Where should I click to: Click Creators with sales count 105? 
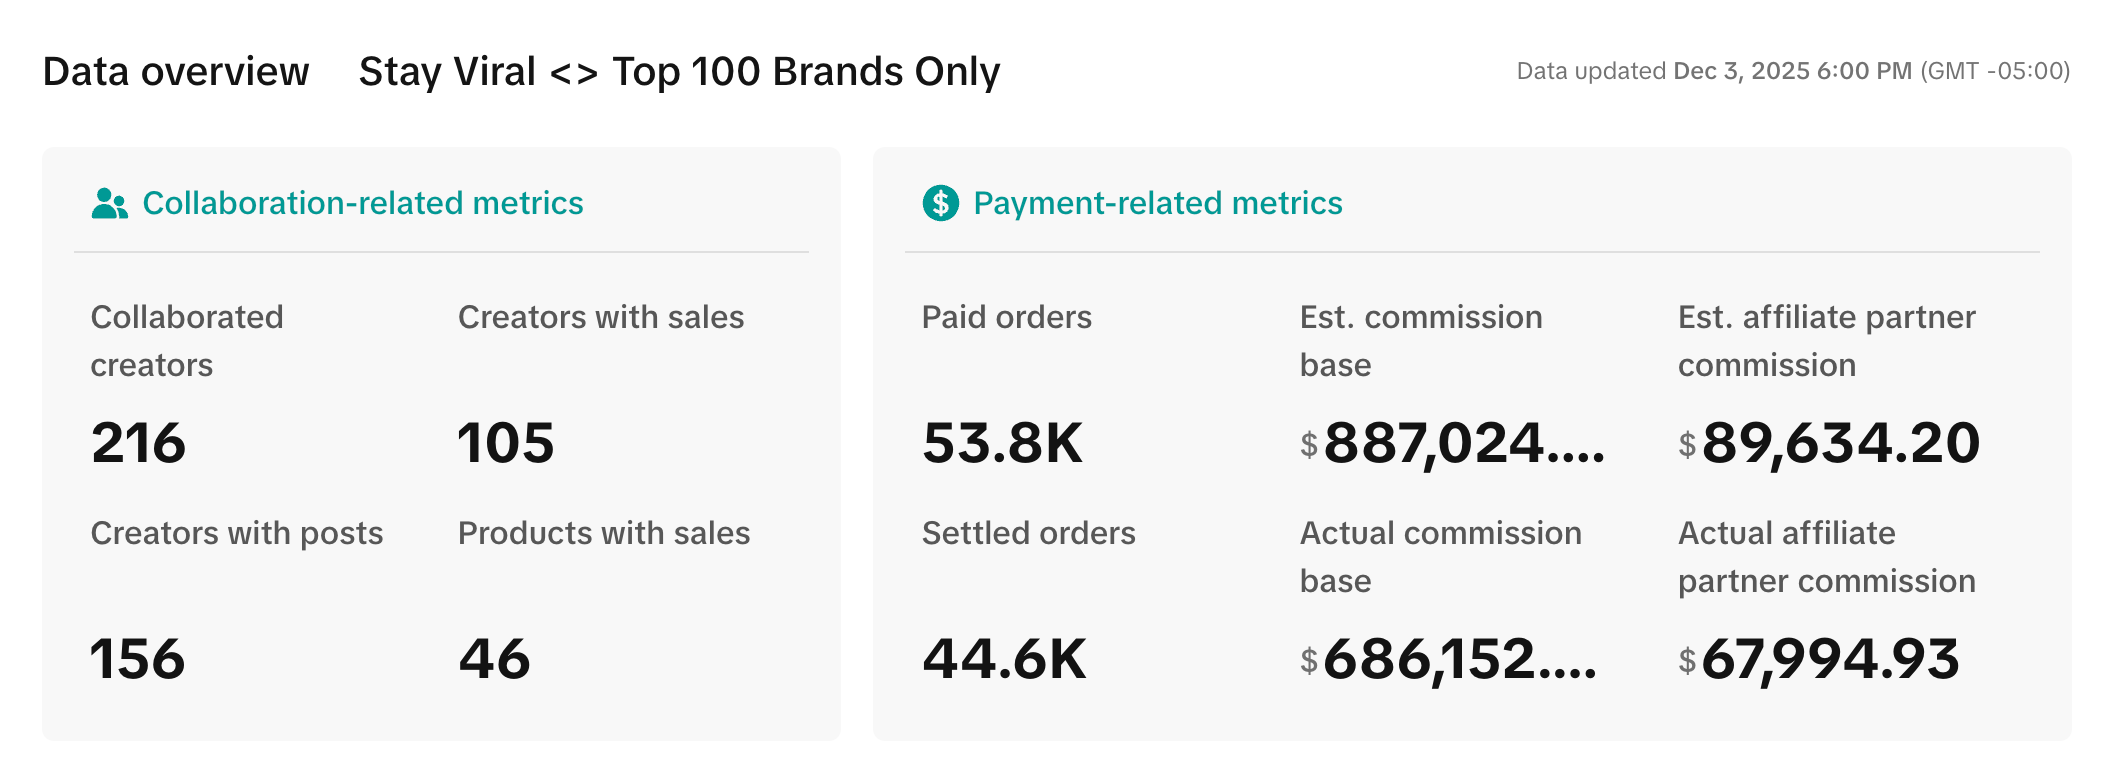pyautogui.click(x=505, y=443)
